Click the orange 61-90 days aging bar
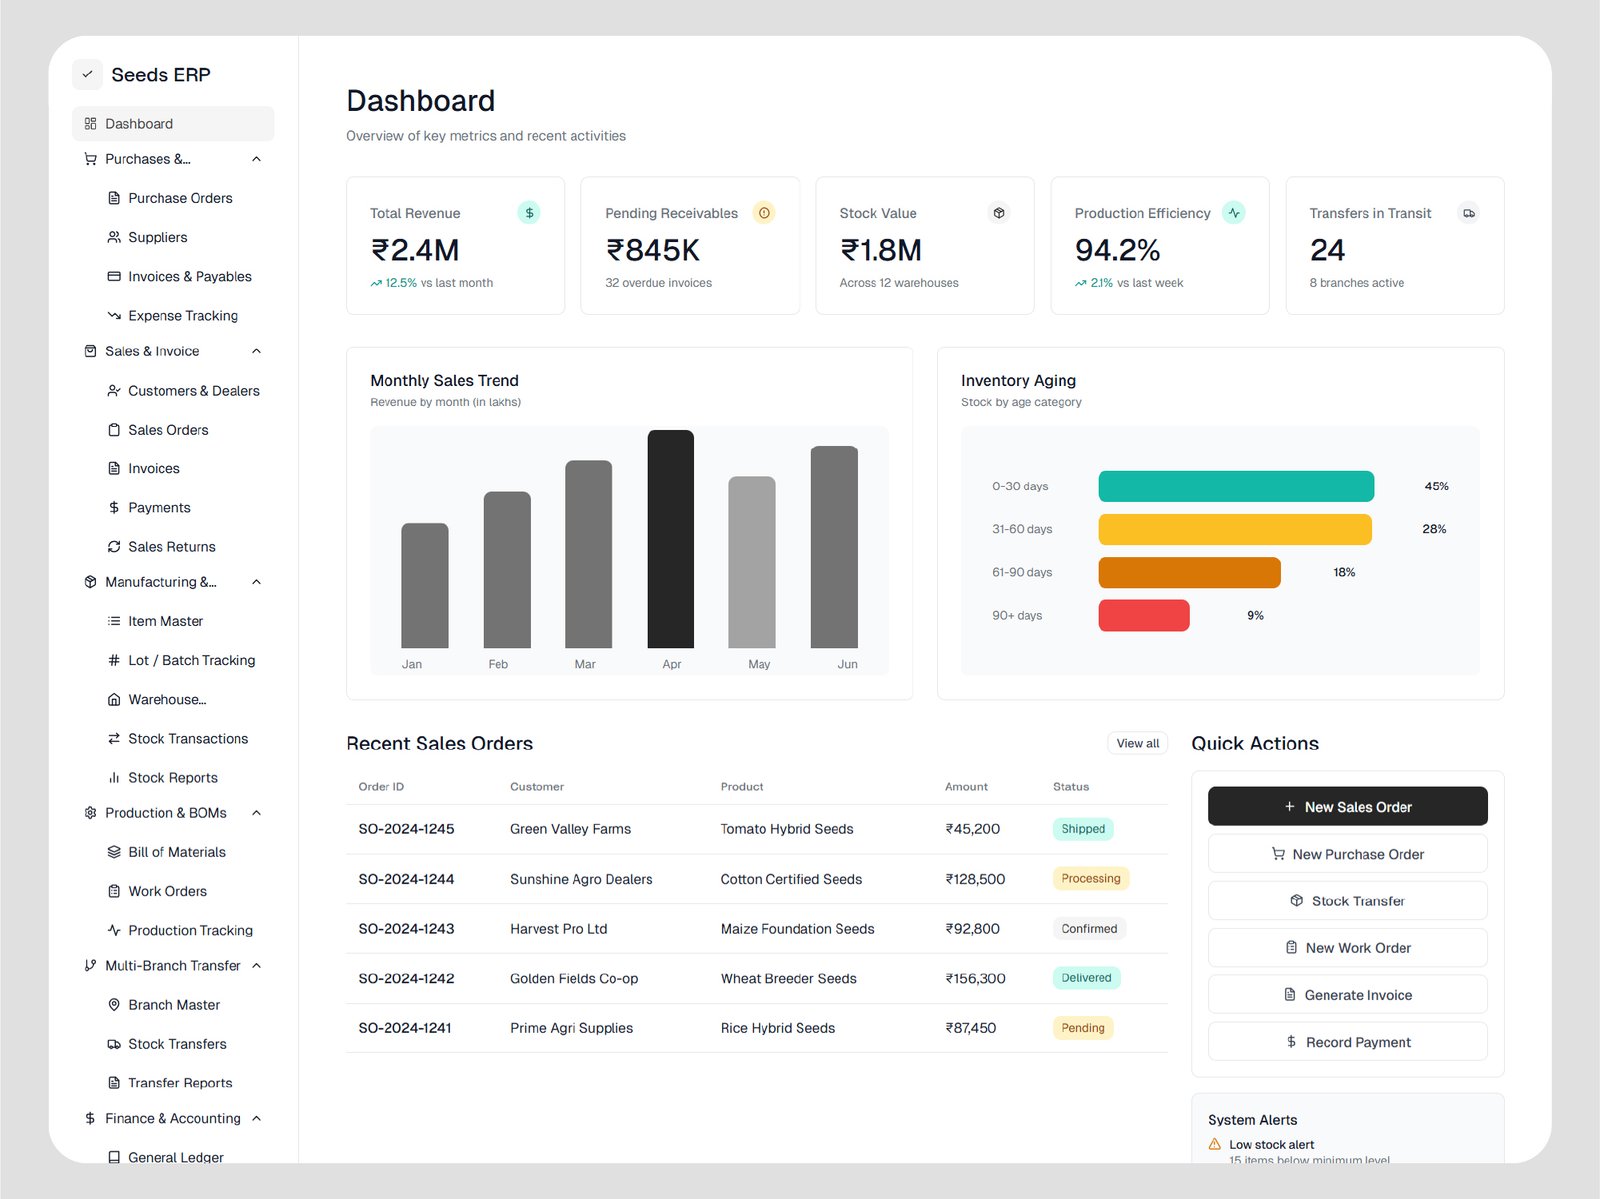 (1190, 572)
